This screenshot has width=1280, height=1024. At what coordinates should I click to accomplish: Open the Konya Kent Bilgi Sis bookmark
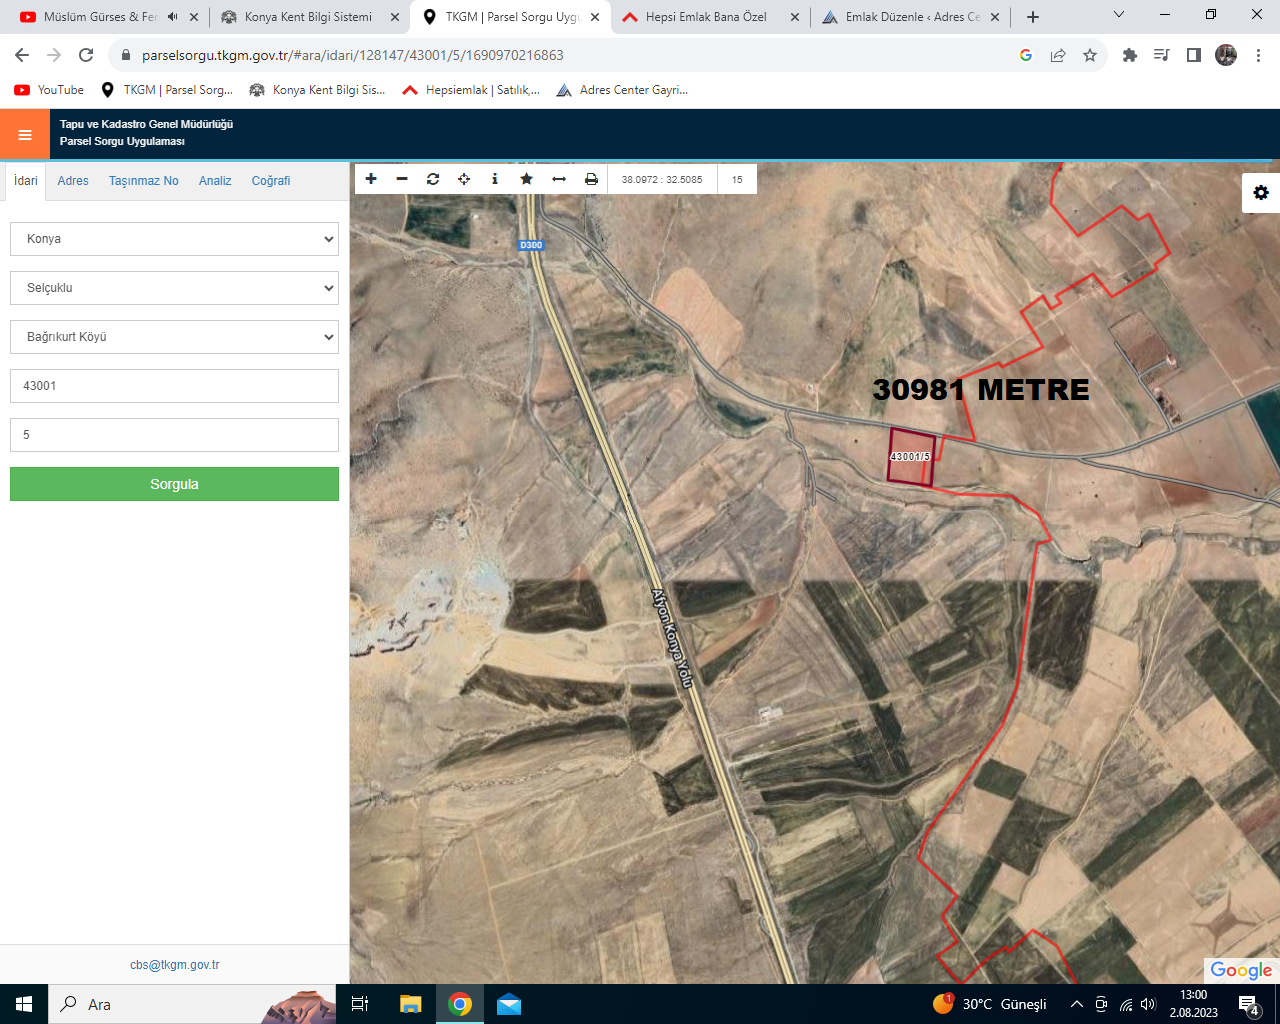pos(317,90)
